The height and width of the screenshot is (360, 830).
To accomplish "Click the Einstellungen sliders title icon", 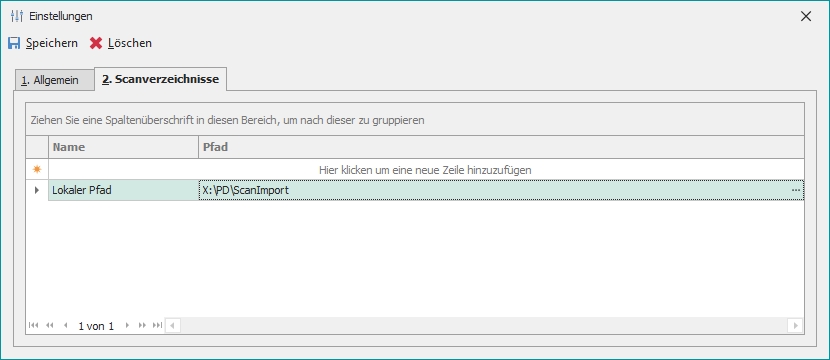I will pyautogui.click(x=17, y=16).
